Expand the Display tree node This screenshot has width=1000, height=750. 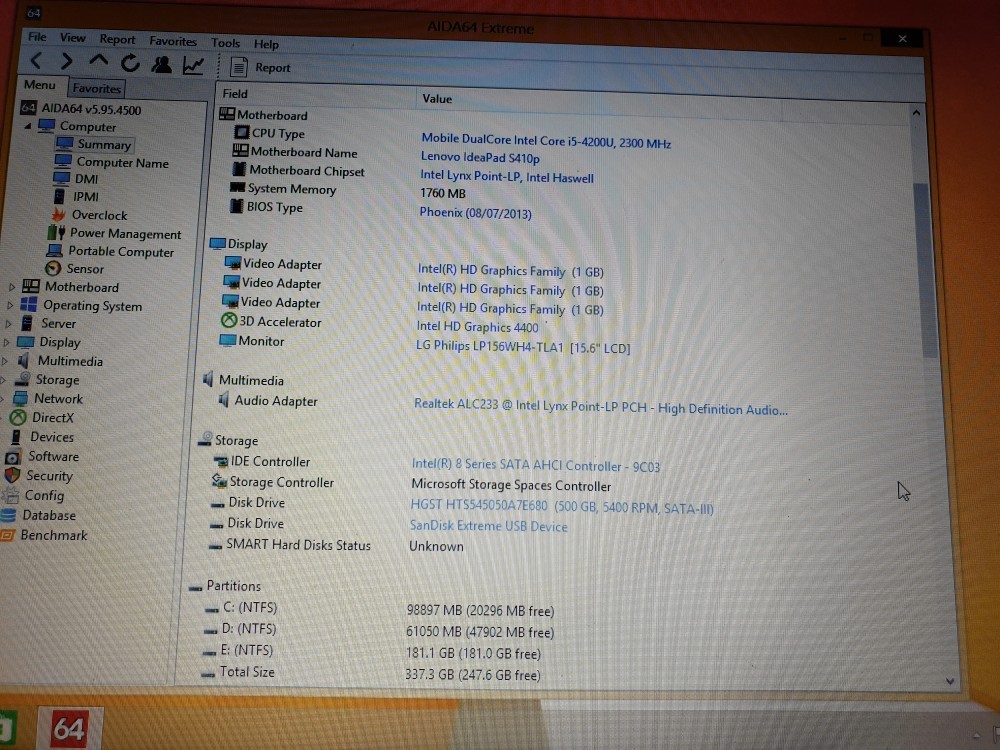pyautogui.click(x=6, y=342)
